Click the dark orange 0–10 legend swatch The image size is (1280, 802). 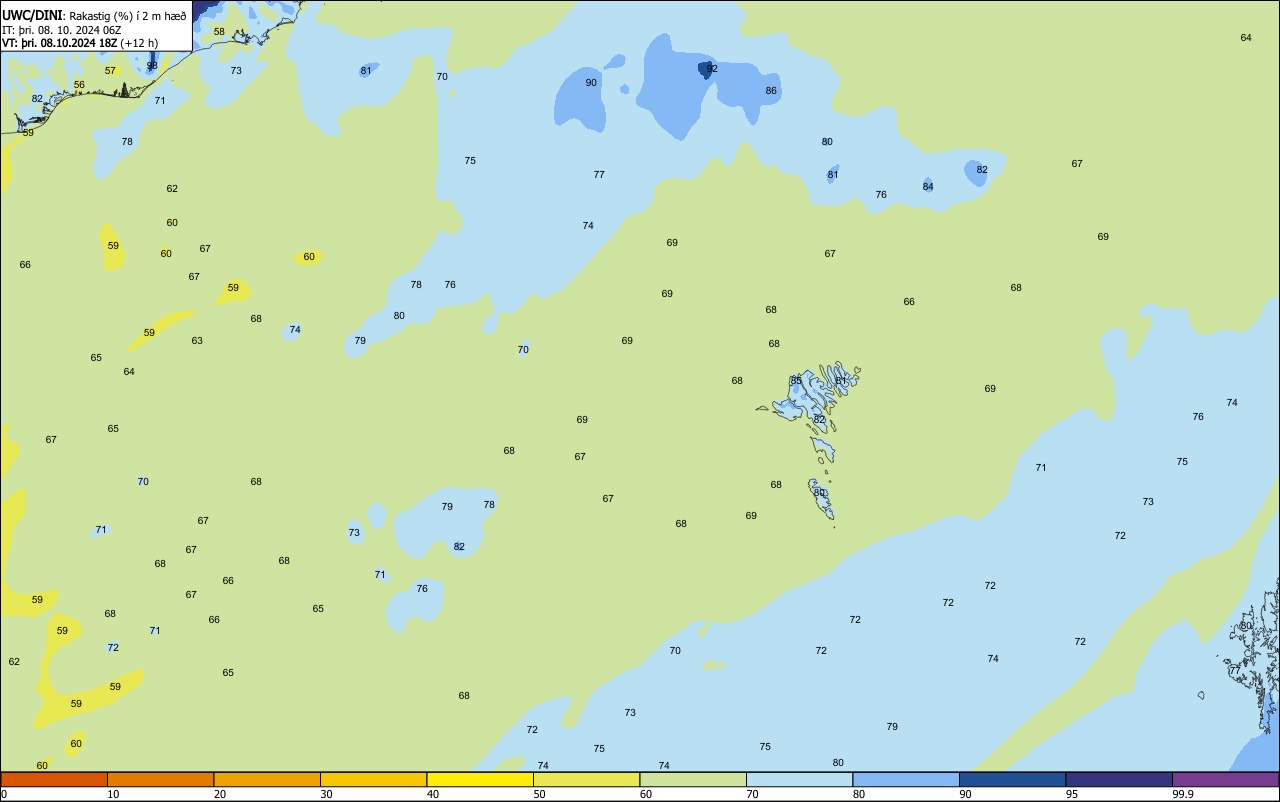pos(54,779)
